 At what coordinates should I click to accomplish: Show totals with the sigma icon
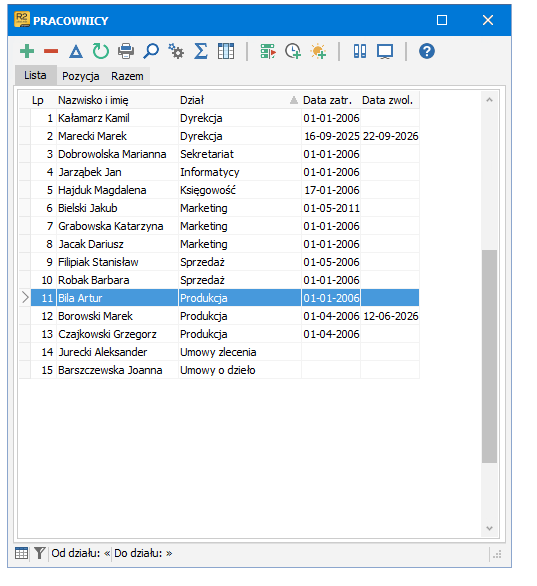pyautogui.click(x=201, y=51)
